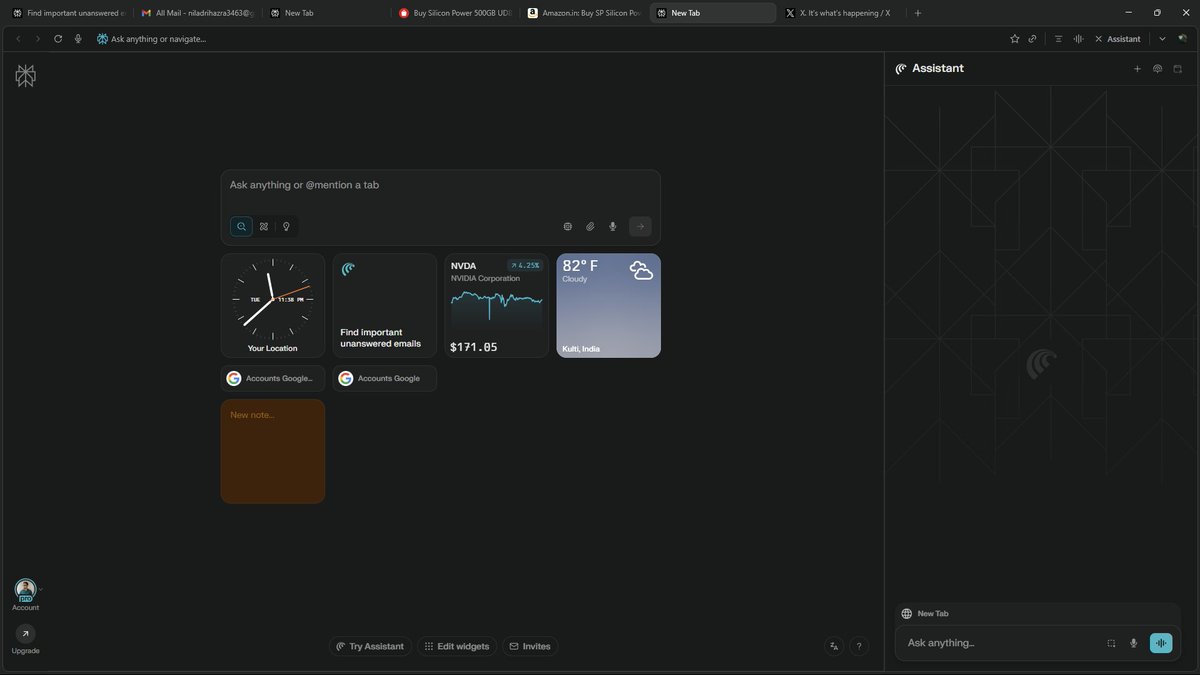Go forward using the browser forward arrow
This screenshot has width=1200, height=675.
pyautogui.click(x=38, y=39)
